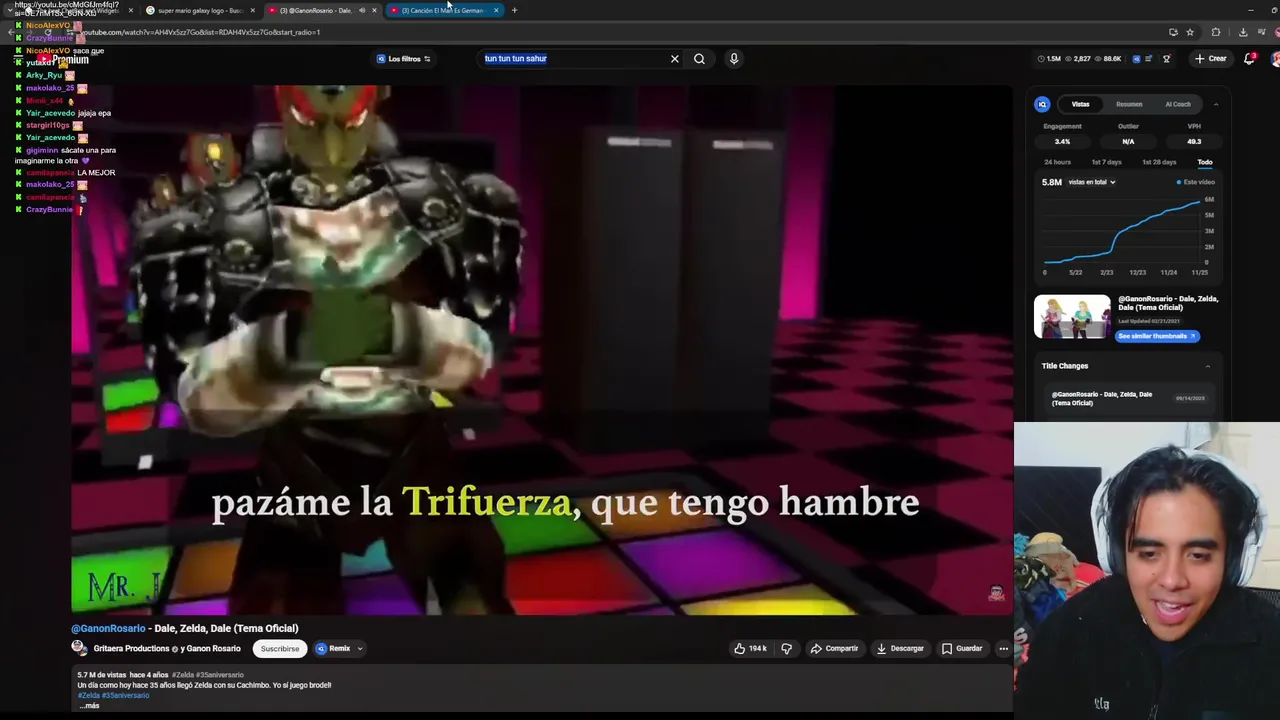
Task: Click the 1.5M vidIQ stat in header
Action: [1050, 59]
